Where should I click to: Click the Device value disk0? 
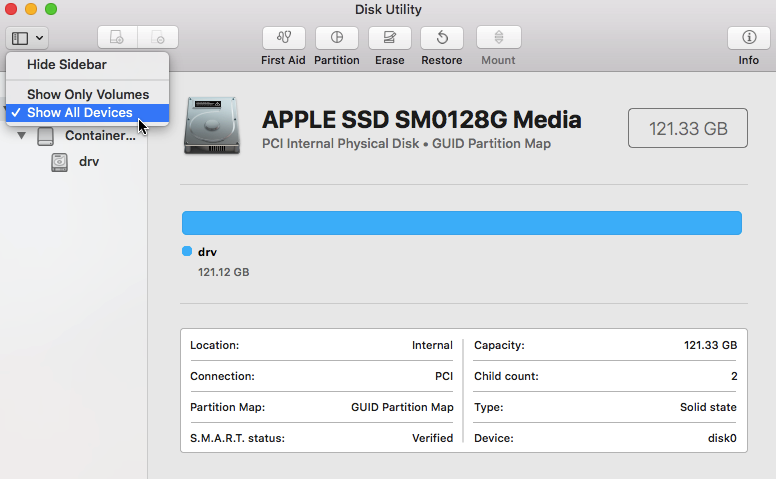coord(722,438)
